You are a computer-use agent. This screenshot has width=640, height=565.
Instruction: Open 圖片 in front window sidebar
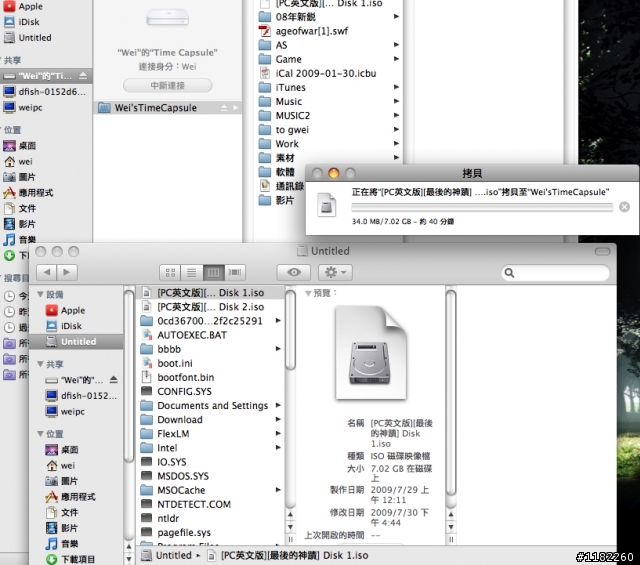point(61,481)
